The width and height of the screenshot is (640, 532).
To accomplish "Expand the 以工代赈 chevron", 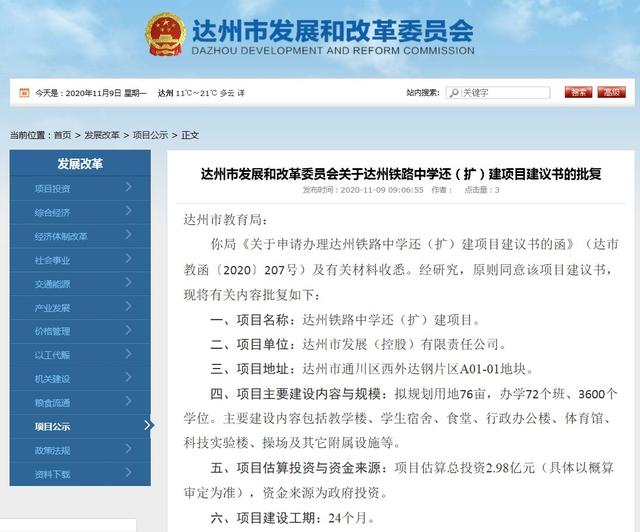I will tap(129, 353).
